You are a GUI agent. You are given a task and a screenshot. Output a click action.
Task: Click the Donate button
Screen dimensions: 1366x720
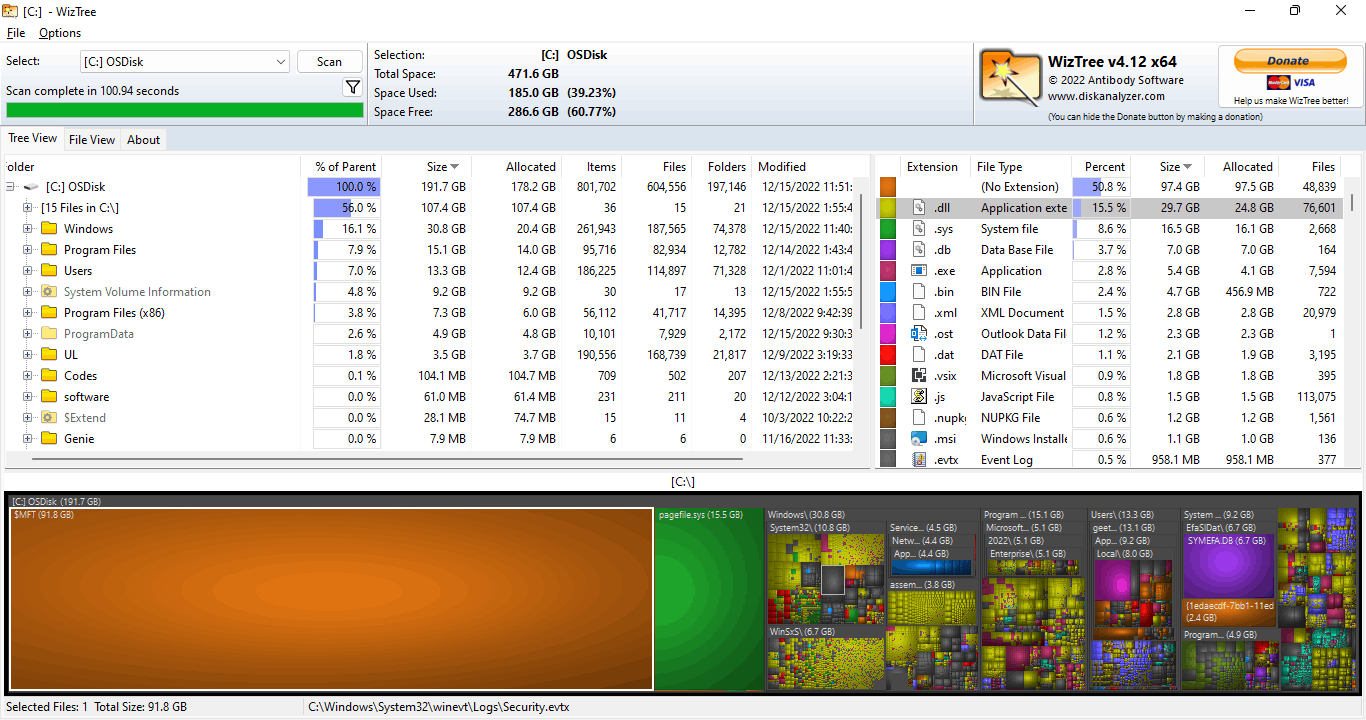coord(1288,61)
